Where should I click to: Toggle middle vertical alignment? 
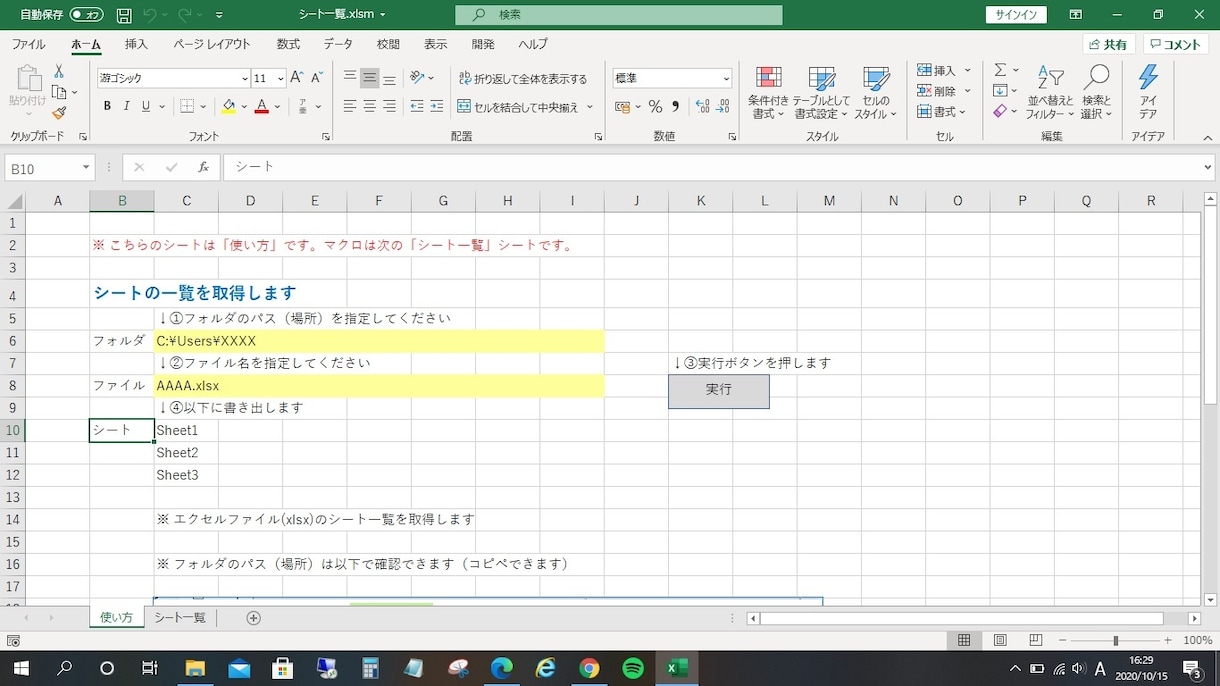370,78
